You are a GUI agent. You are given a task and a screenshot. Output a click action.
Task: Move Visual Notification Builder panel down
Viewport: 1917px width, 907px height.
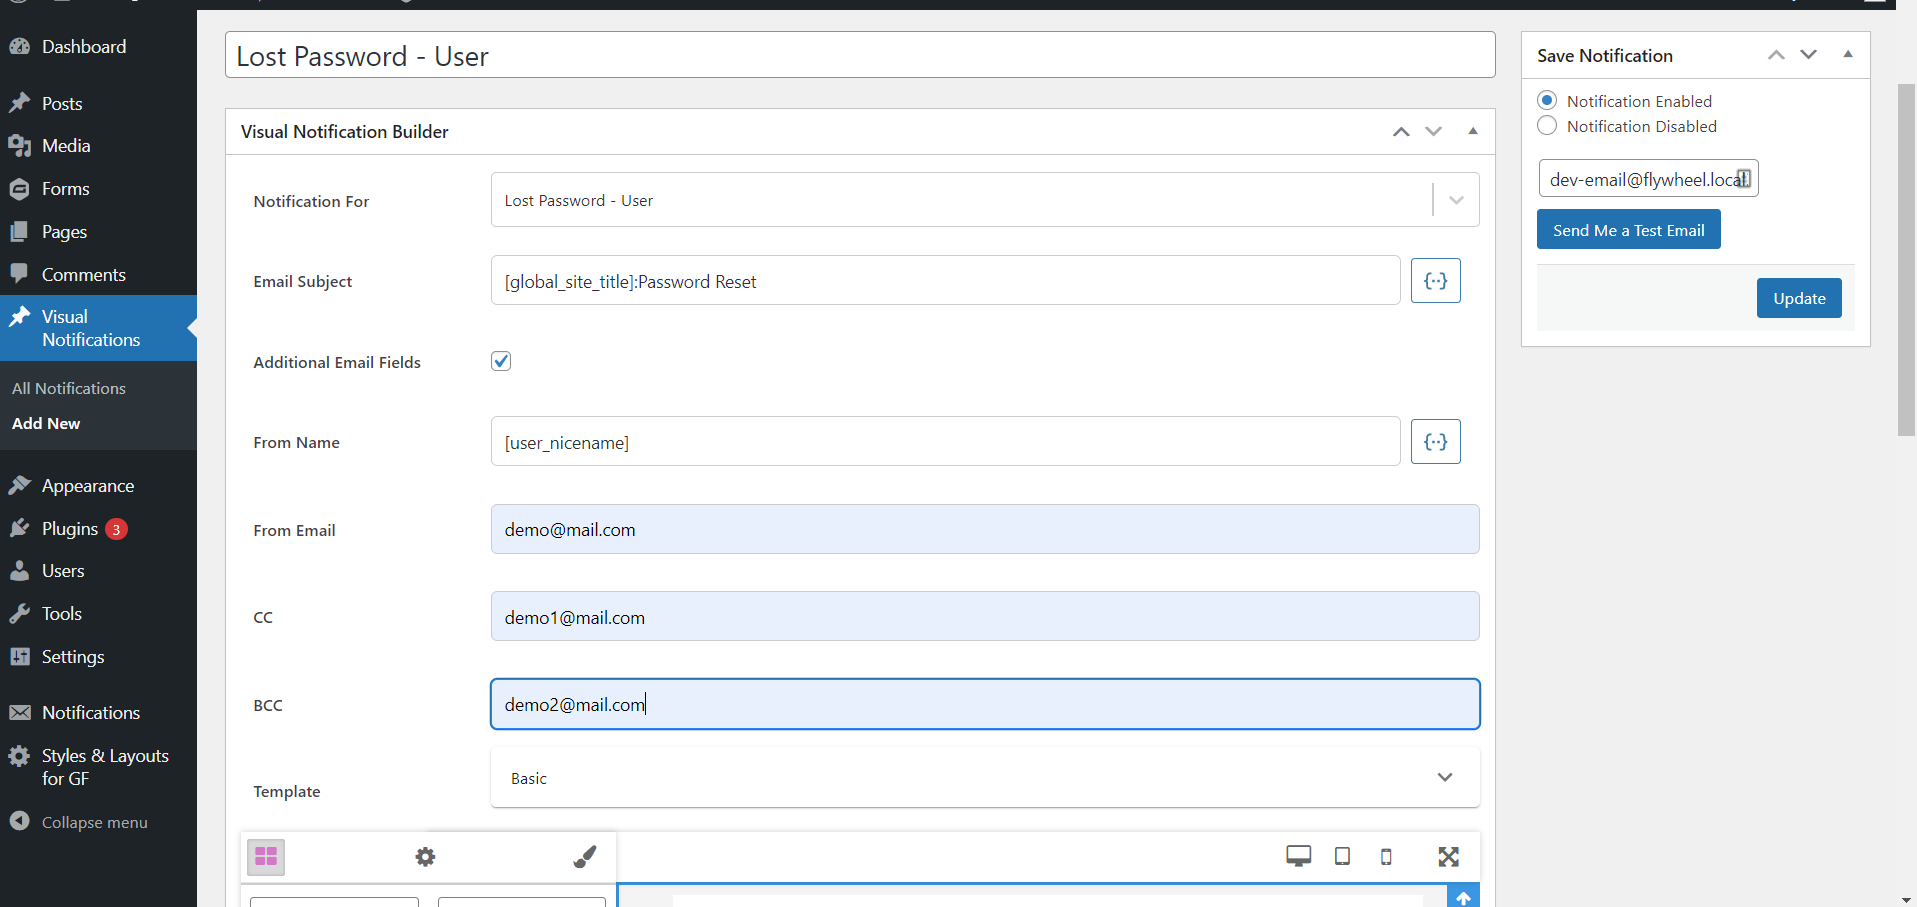pos(1433,132)
